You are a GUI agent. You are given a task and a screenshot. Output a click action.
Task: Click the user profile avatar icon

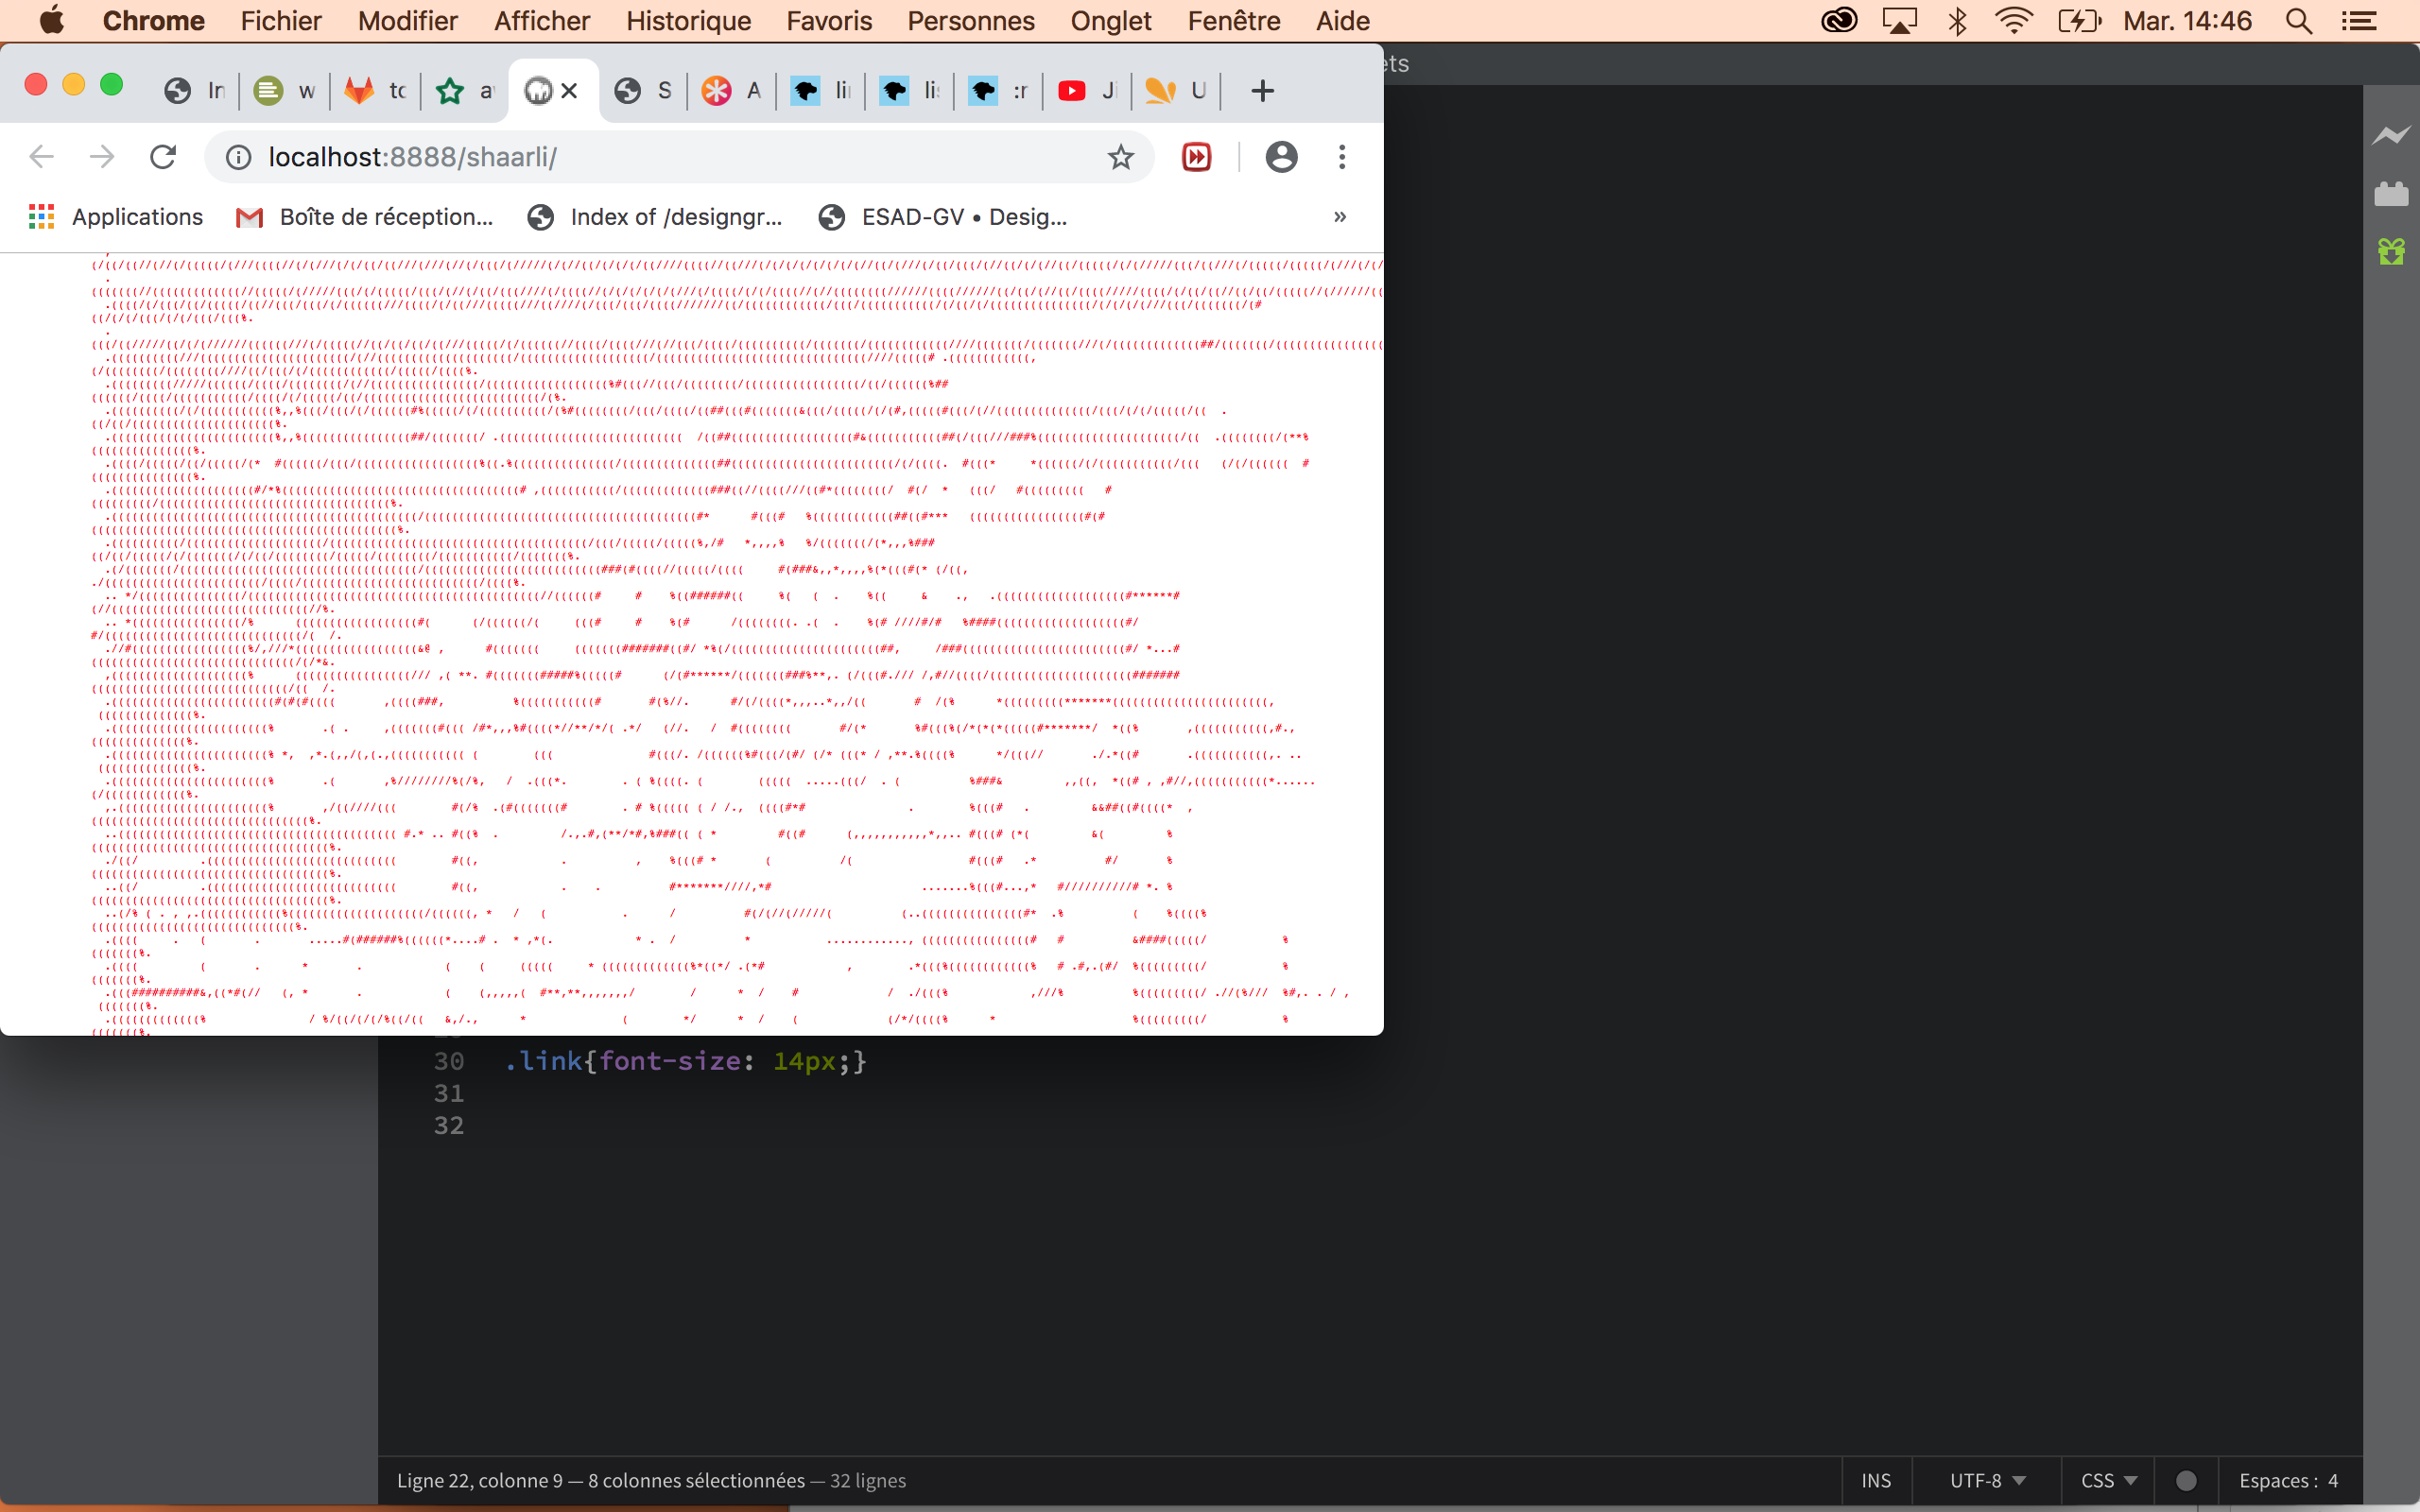click(1281, 157)
